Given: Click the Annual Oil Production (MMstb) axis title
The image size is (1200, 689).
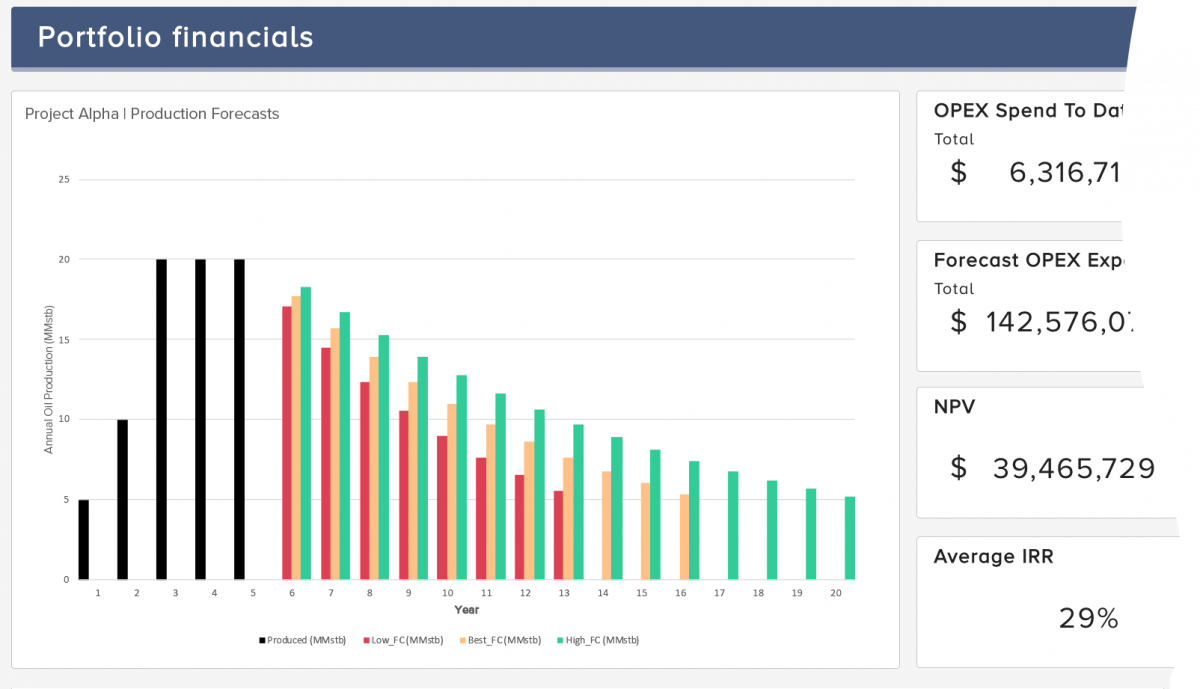Looking at the screenshot, I should [x=48, y=380].
